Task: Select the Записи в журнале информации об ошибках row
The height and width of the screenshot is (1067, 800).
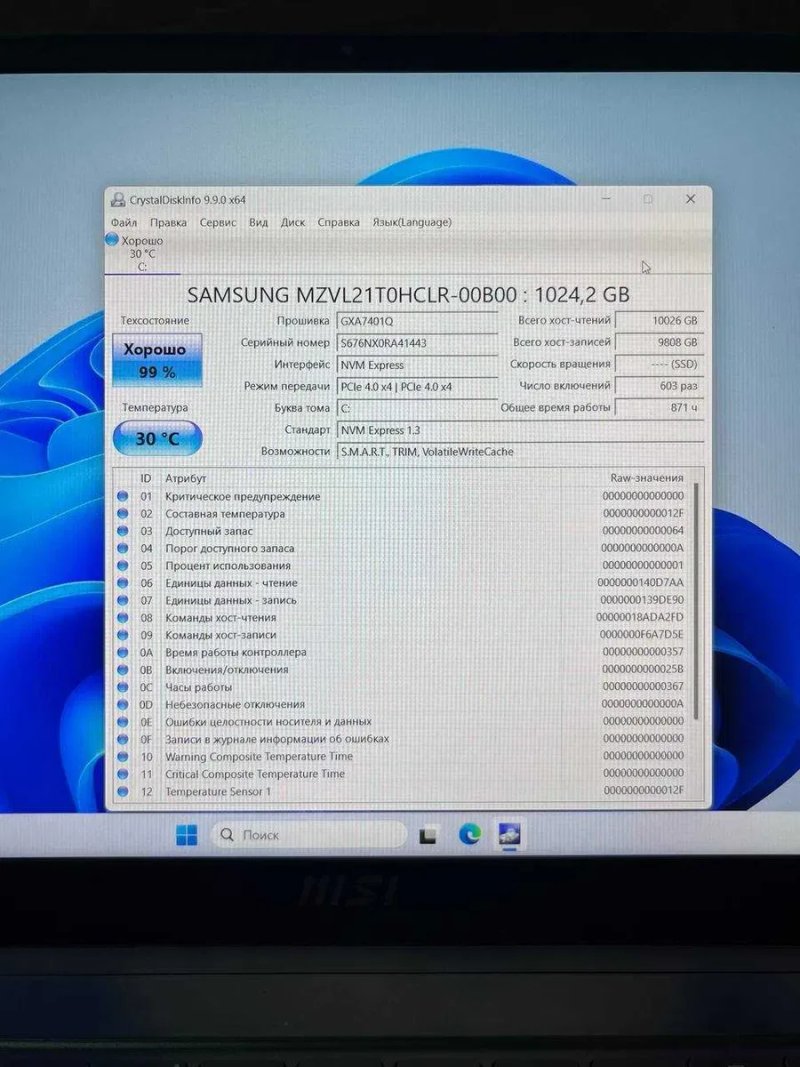Action: pyautogui.click(x=401, y=739)
